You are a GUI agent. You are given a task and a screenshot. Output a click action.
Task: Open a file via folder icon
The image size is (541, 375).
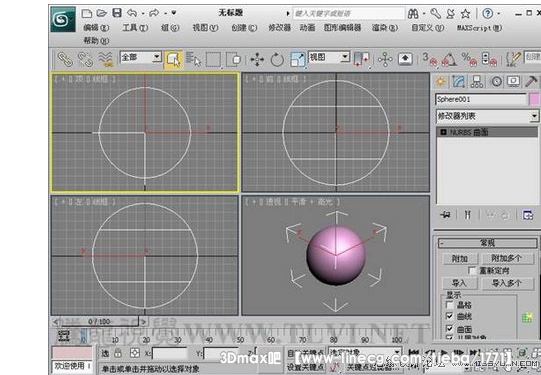(x=101, y=13)
